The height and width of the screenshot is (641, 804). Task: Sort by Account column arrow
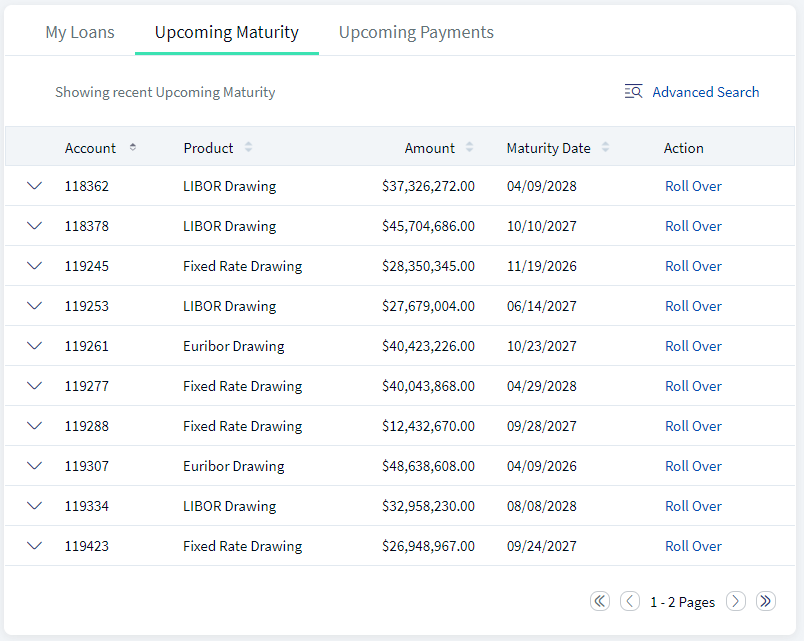pyautogui.click(x=133, y=147)
